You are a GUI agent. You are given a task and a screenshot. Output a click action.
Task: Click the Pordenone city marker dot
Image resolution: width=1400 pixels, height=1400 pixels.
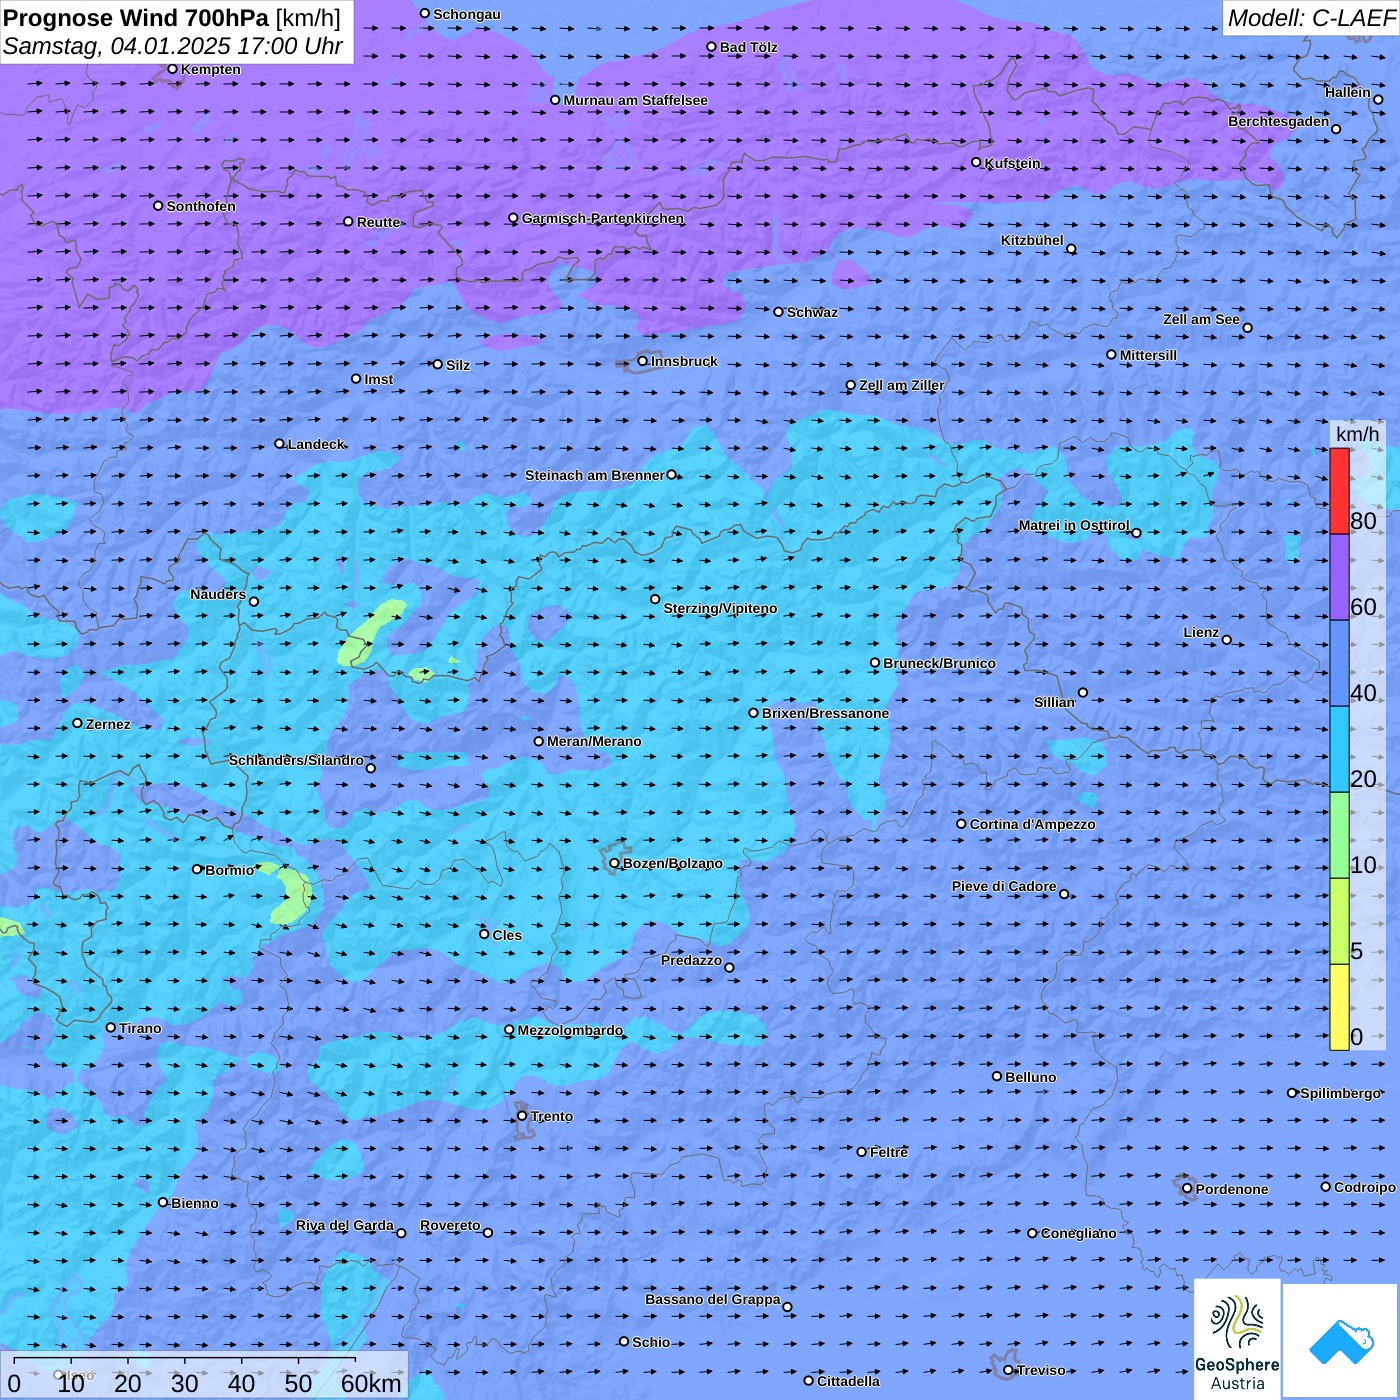pyautogui.click(x=1187, y=1189)
